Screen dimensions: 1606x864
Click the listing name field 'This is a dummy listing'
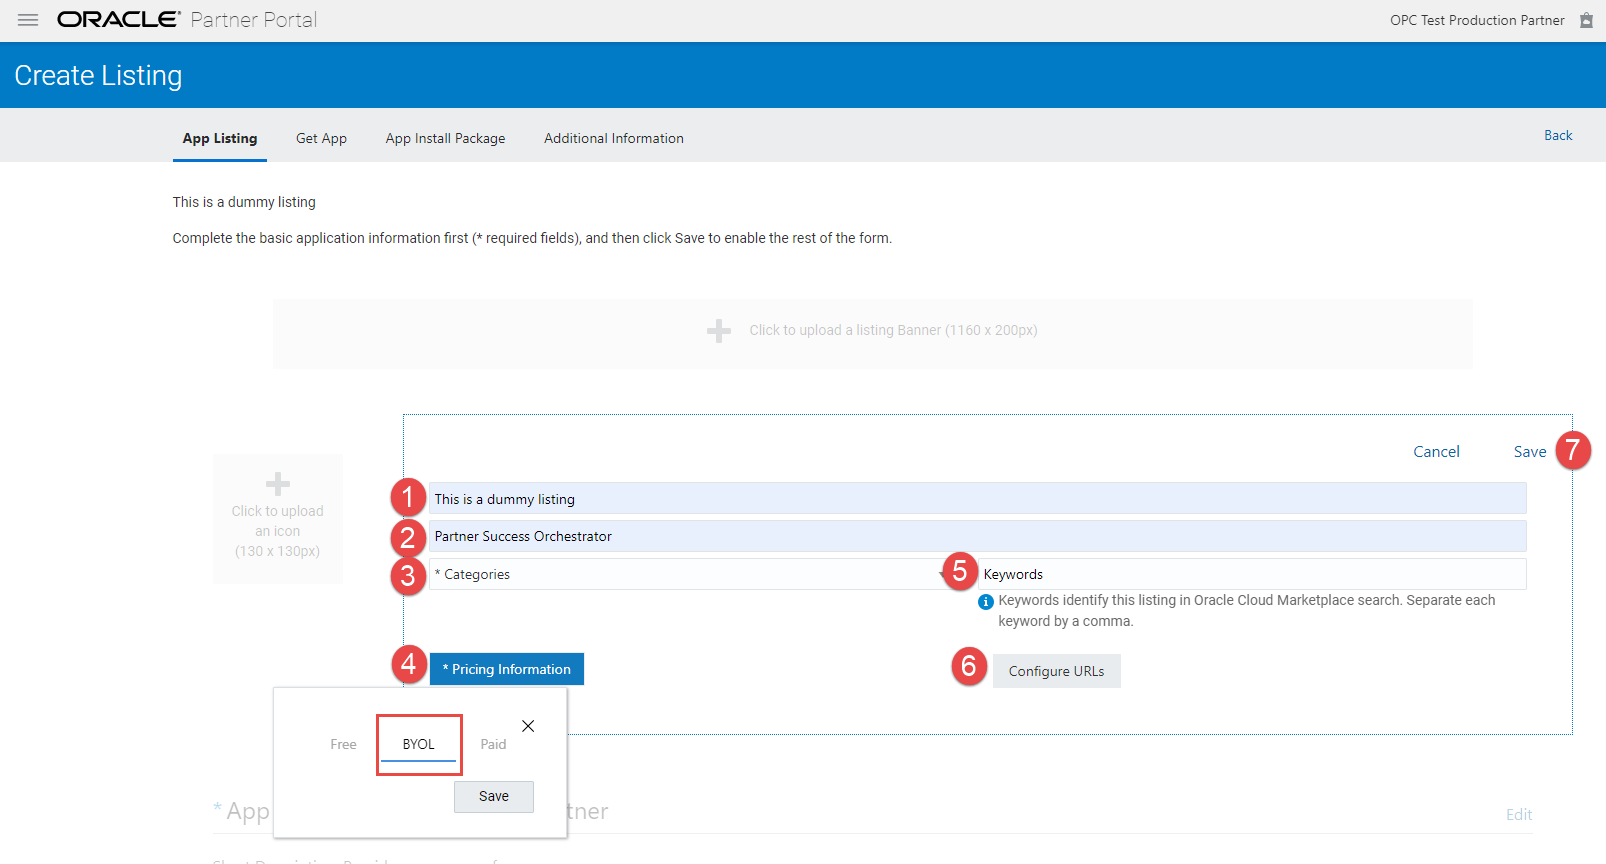click(978, 498)
